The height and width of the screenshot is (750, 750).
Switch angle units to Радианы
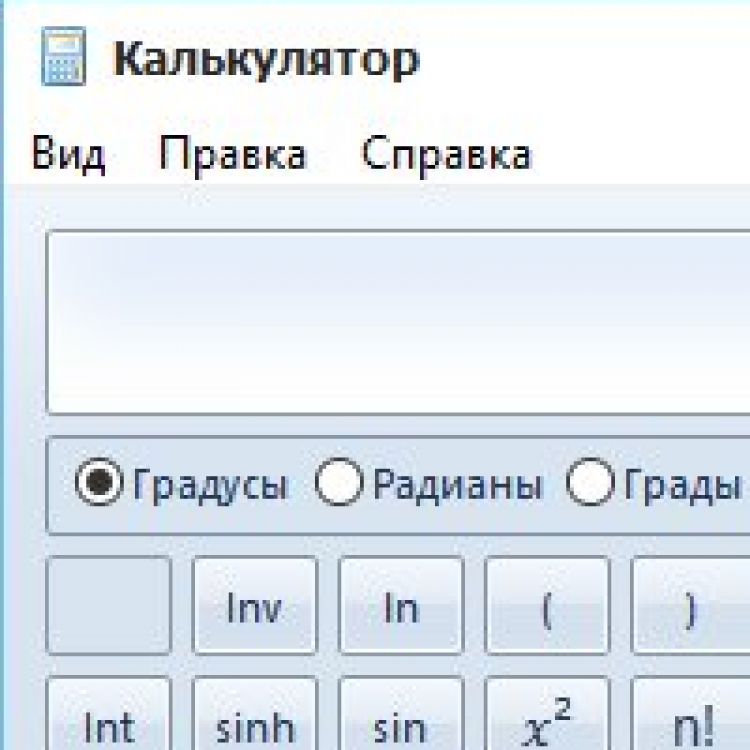338,485
